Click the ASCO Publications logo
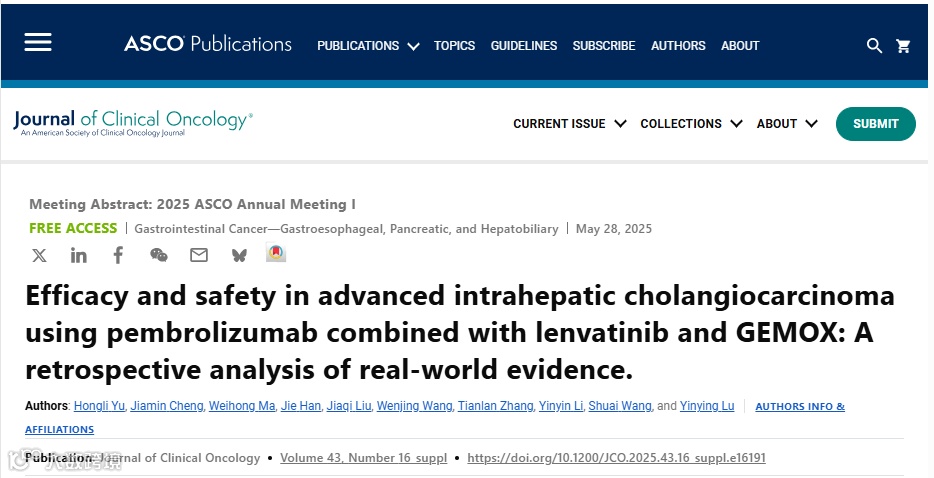Image resolution: width=934 pixels, height=478 pixels. [208, 44]
